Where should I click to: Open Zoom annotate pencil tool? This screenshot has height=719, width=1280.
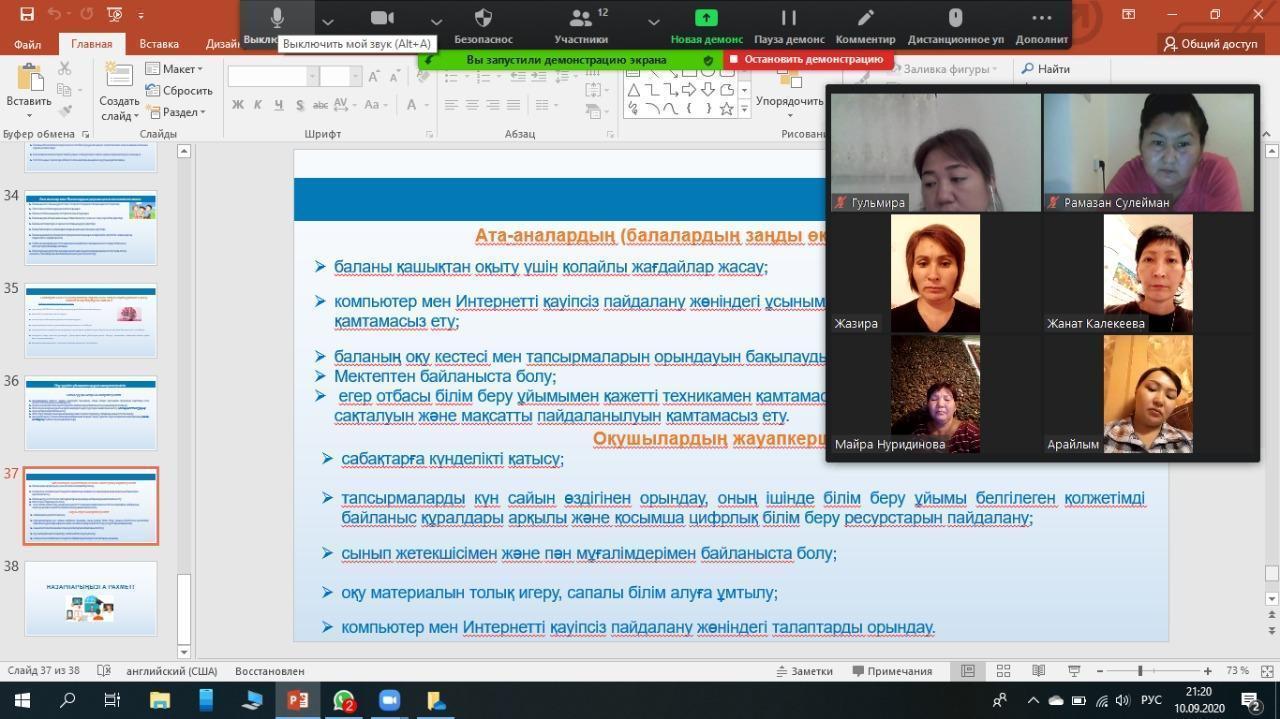[865, 18]
